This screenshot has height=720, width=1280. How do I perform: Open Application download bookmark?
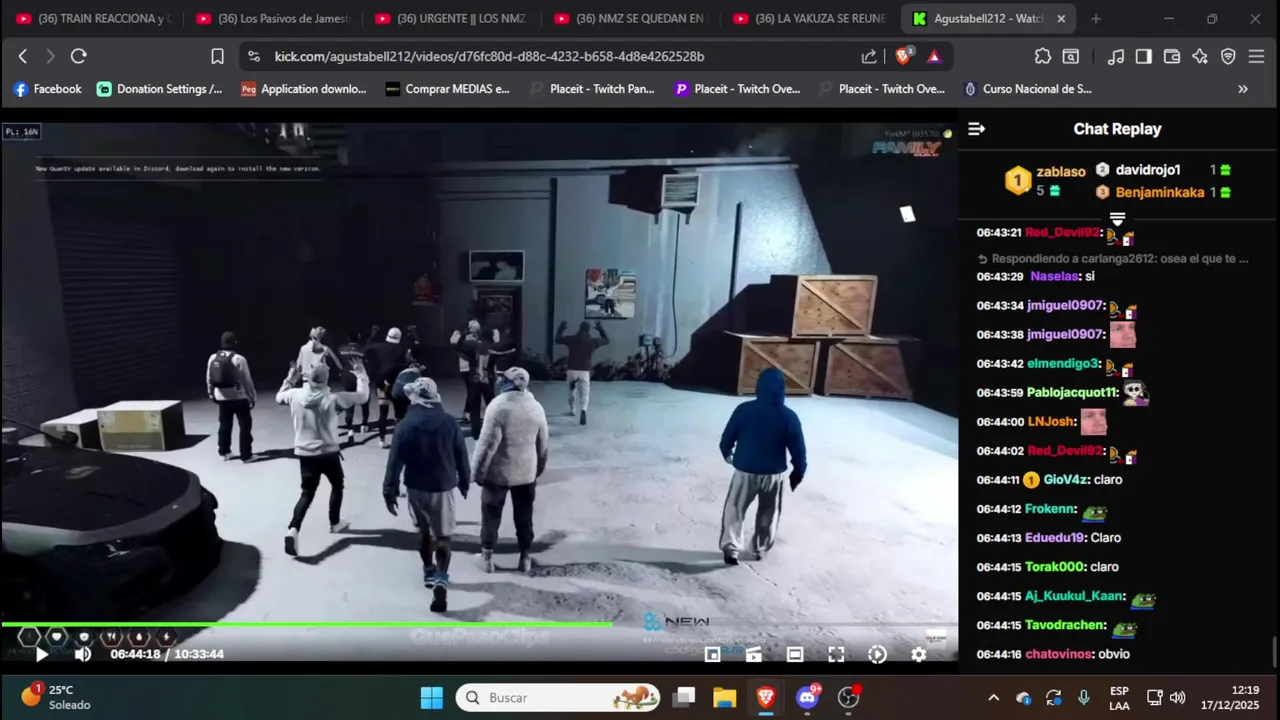[304, 89]
